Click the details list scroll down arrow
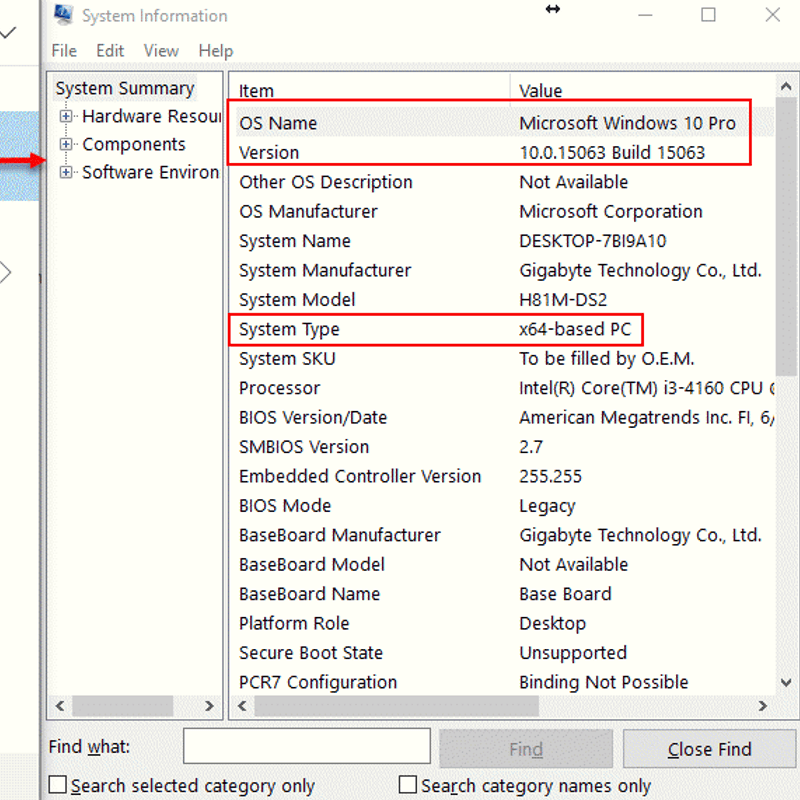This screenshot has height=800, width=800. [786, 682]
